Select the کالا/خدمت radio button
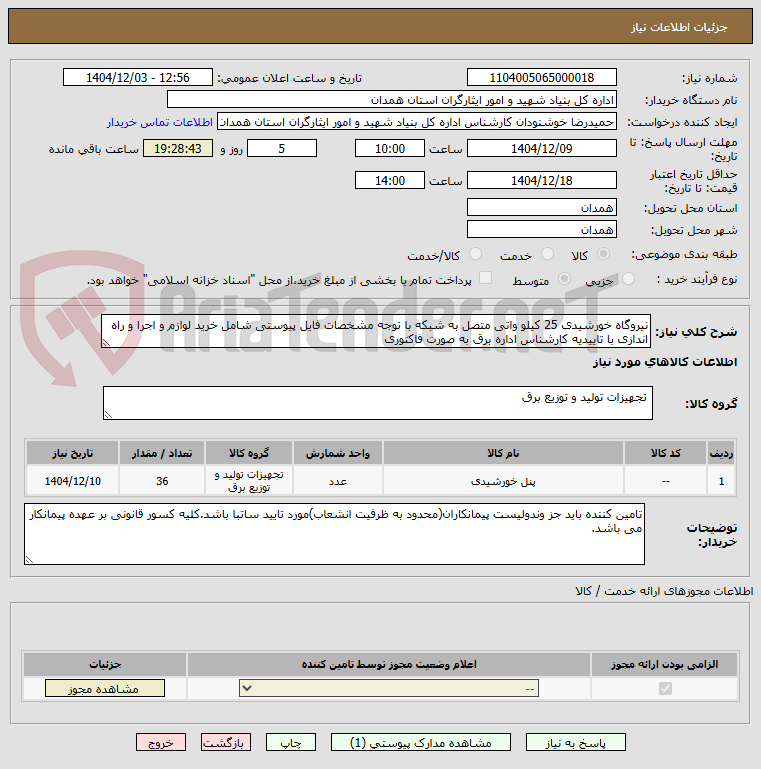The height and width of the screenshot is (769, 761). coord(475,254)
